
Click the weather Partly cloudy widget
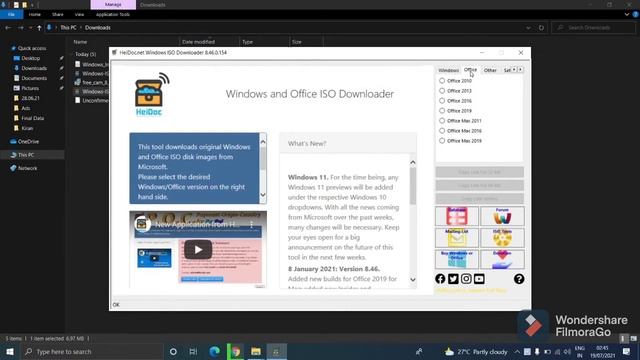click(476, 351)
